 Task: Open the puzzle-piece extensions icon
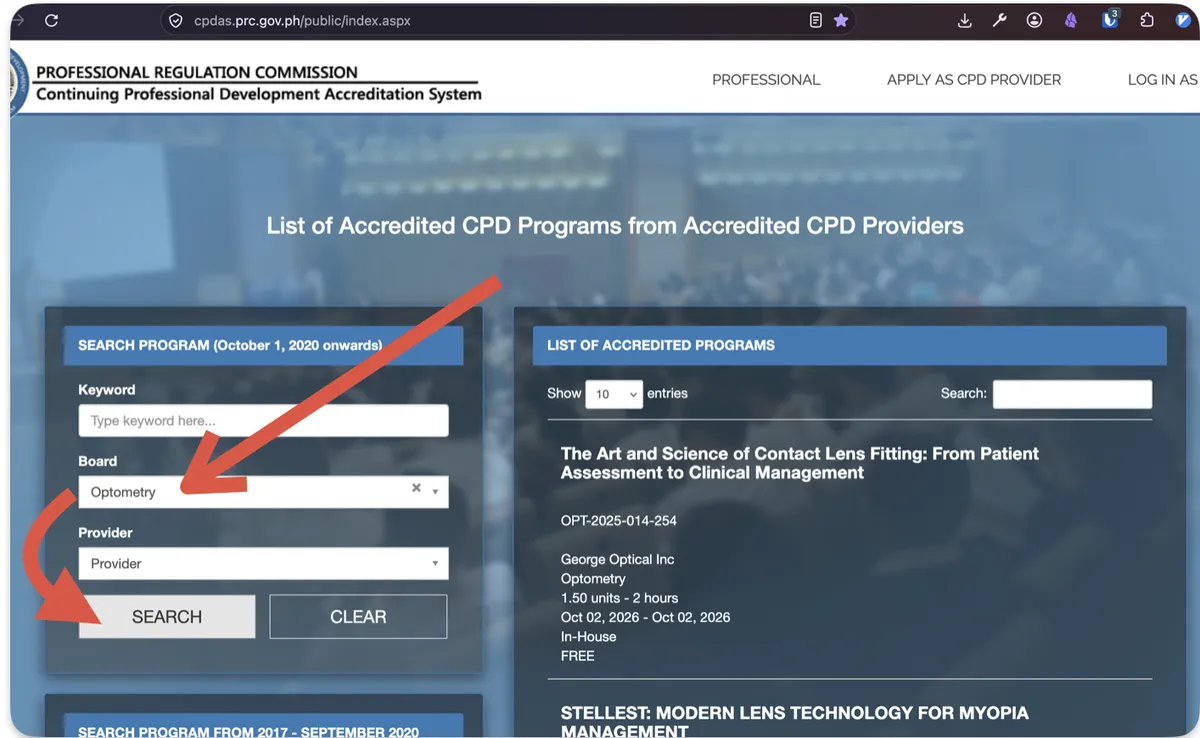tap(1147, 20)
